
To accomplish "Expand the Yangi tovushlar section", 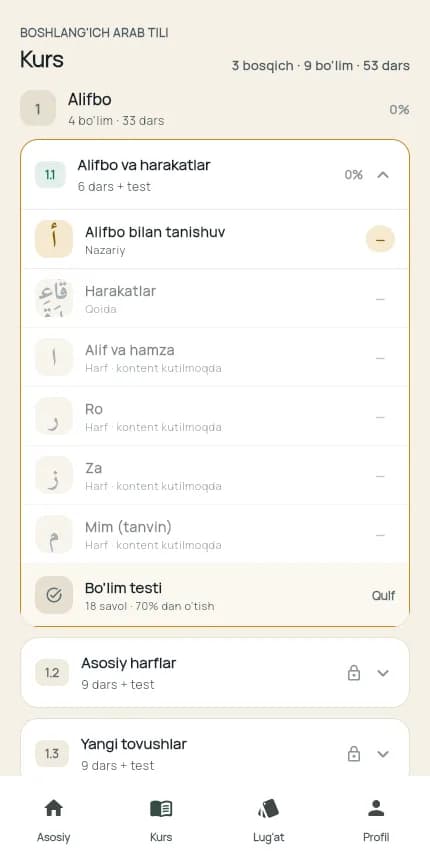I will (383, 754).
